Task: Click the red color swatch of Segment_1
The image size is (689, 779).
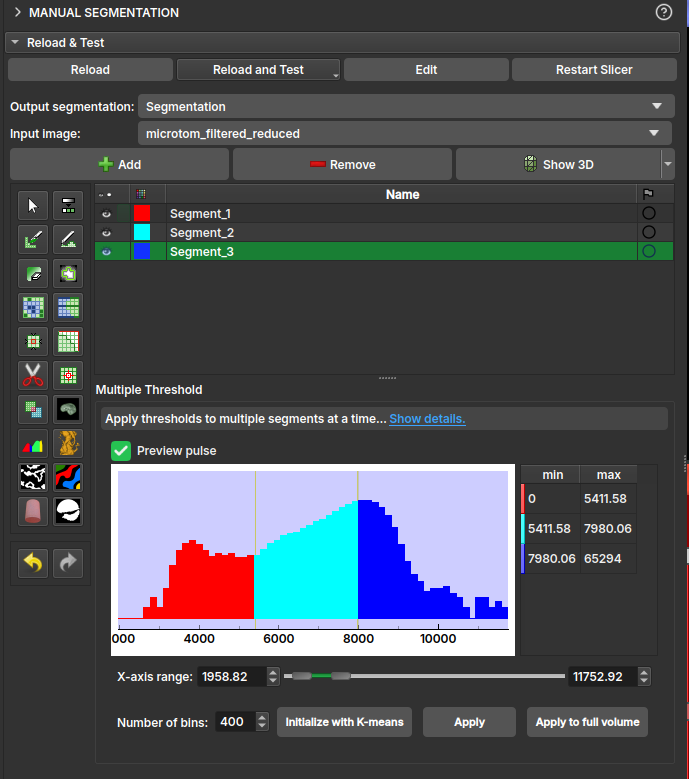Action: 141,214
